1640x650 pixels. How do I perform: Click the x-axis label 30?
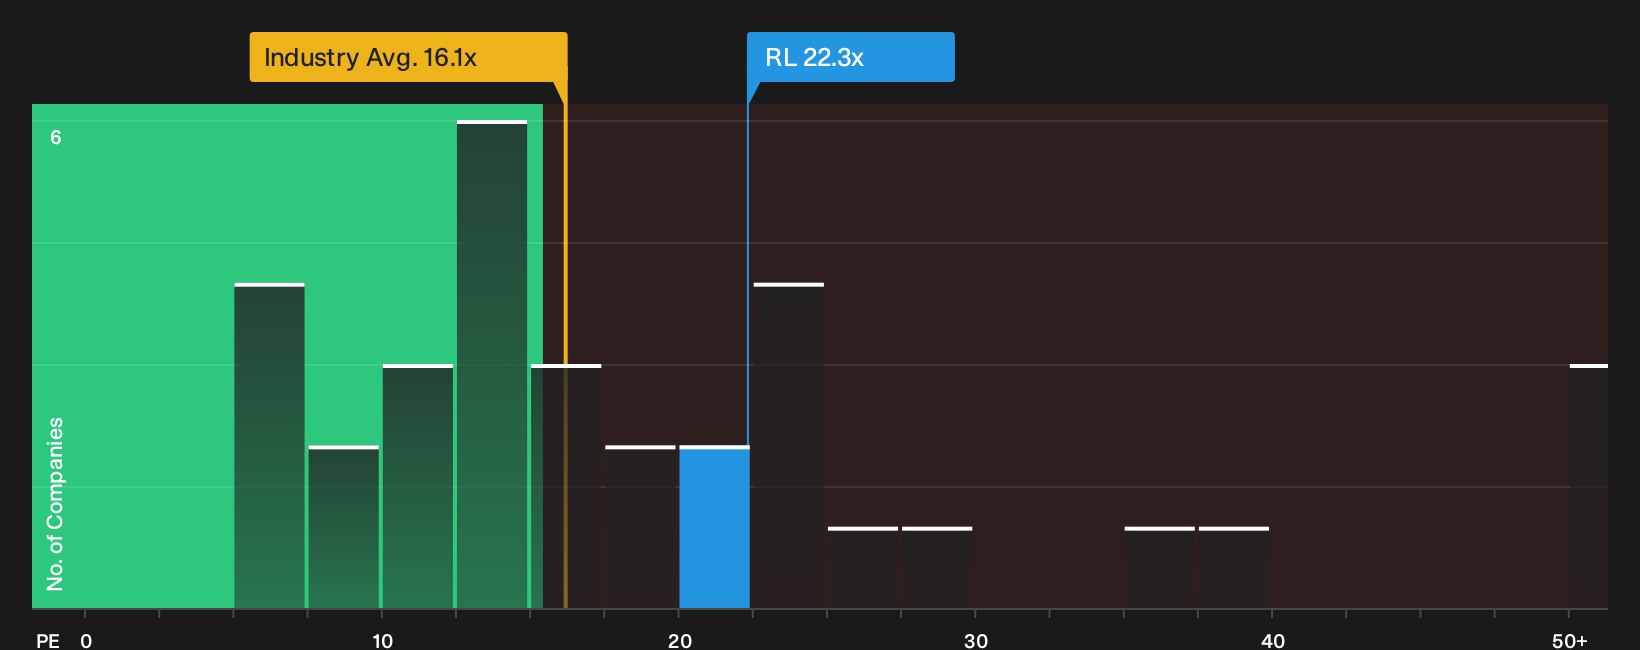tap(976, 640)
